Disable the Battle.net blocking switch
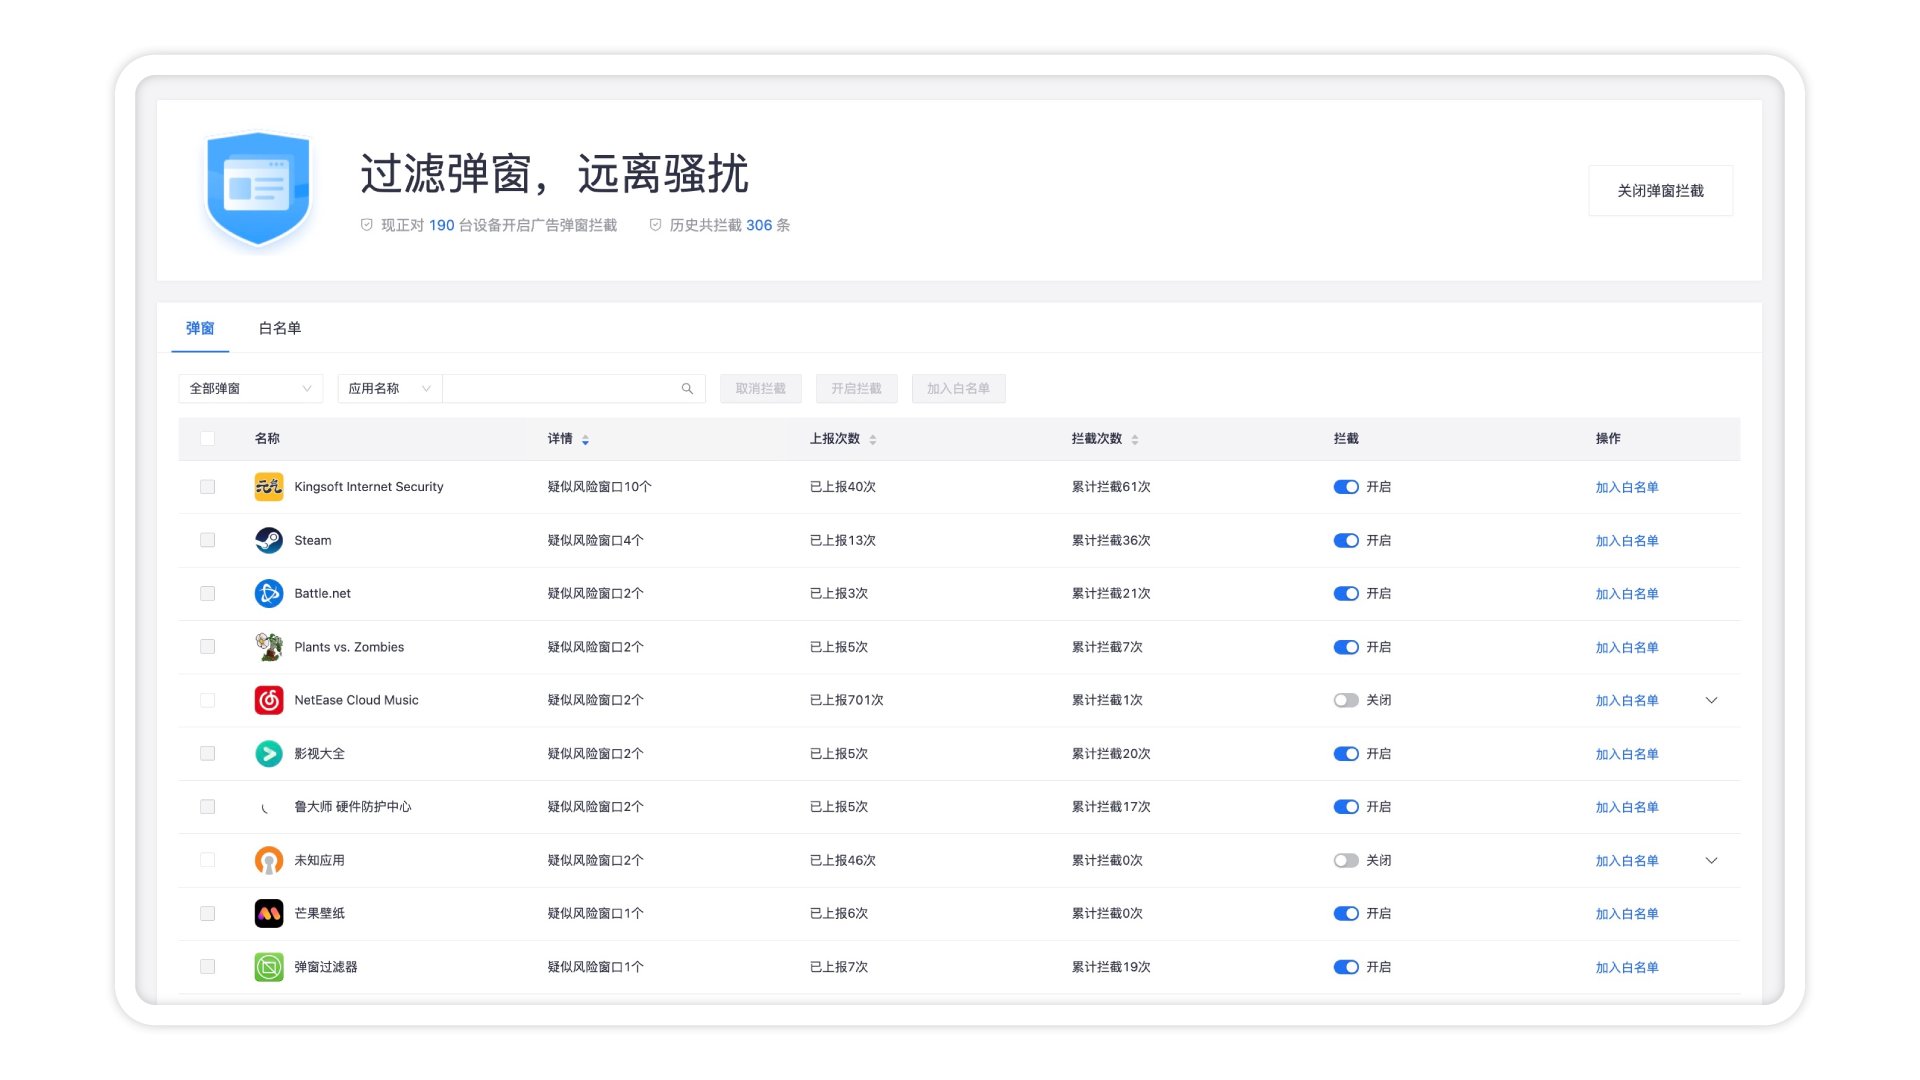This screenshot has height=1080, width=1920. point(1346,593)
